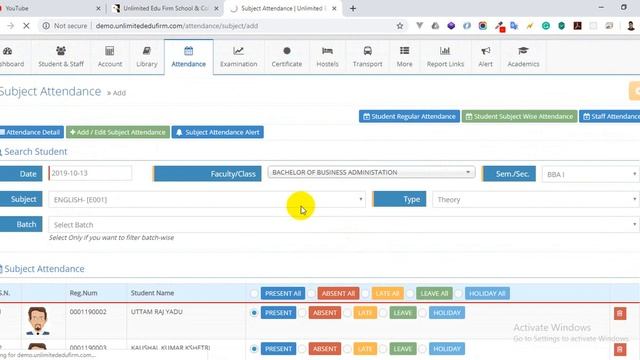Delete Kaushal Kumar Kshetri's attendance row
The image size is (640, 360).
pos(620,349)
